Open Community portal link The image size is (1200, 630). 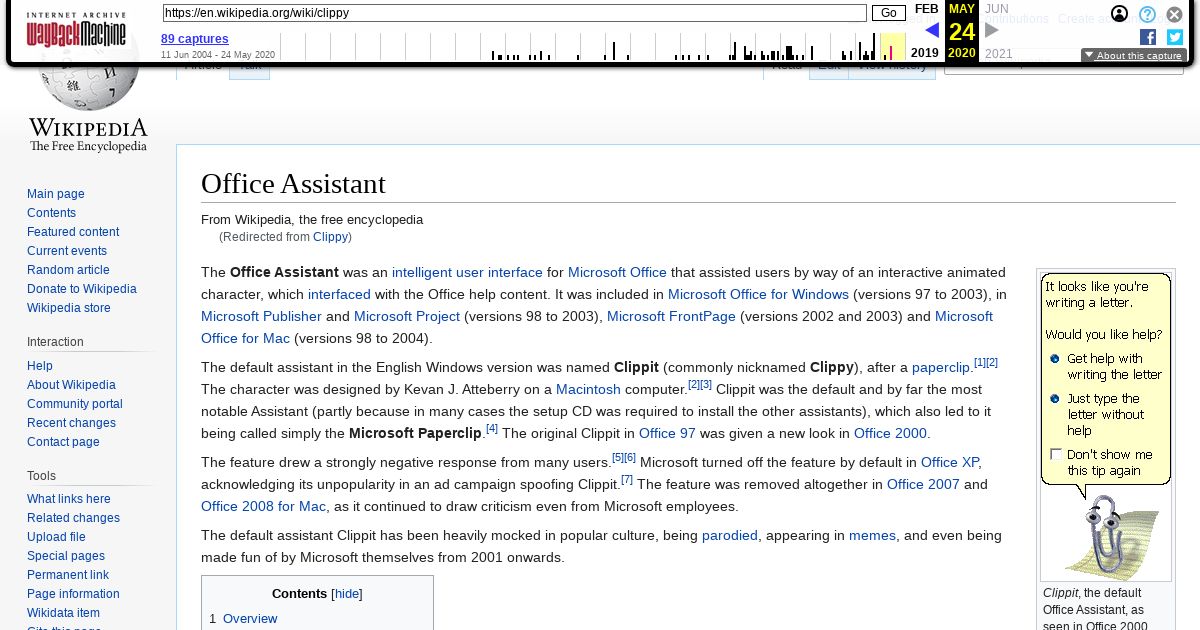point(75,404)
